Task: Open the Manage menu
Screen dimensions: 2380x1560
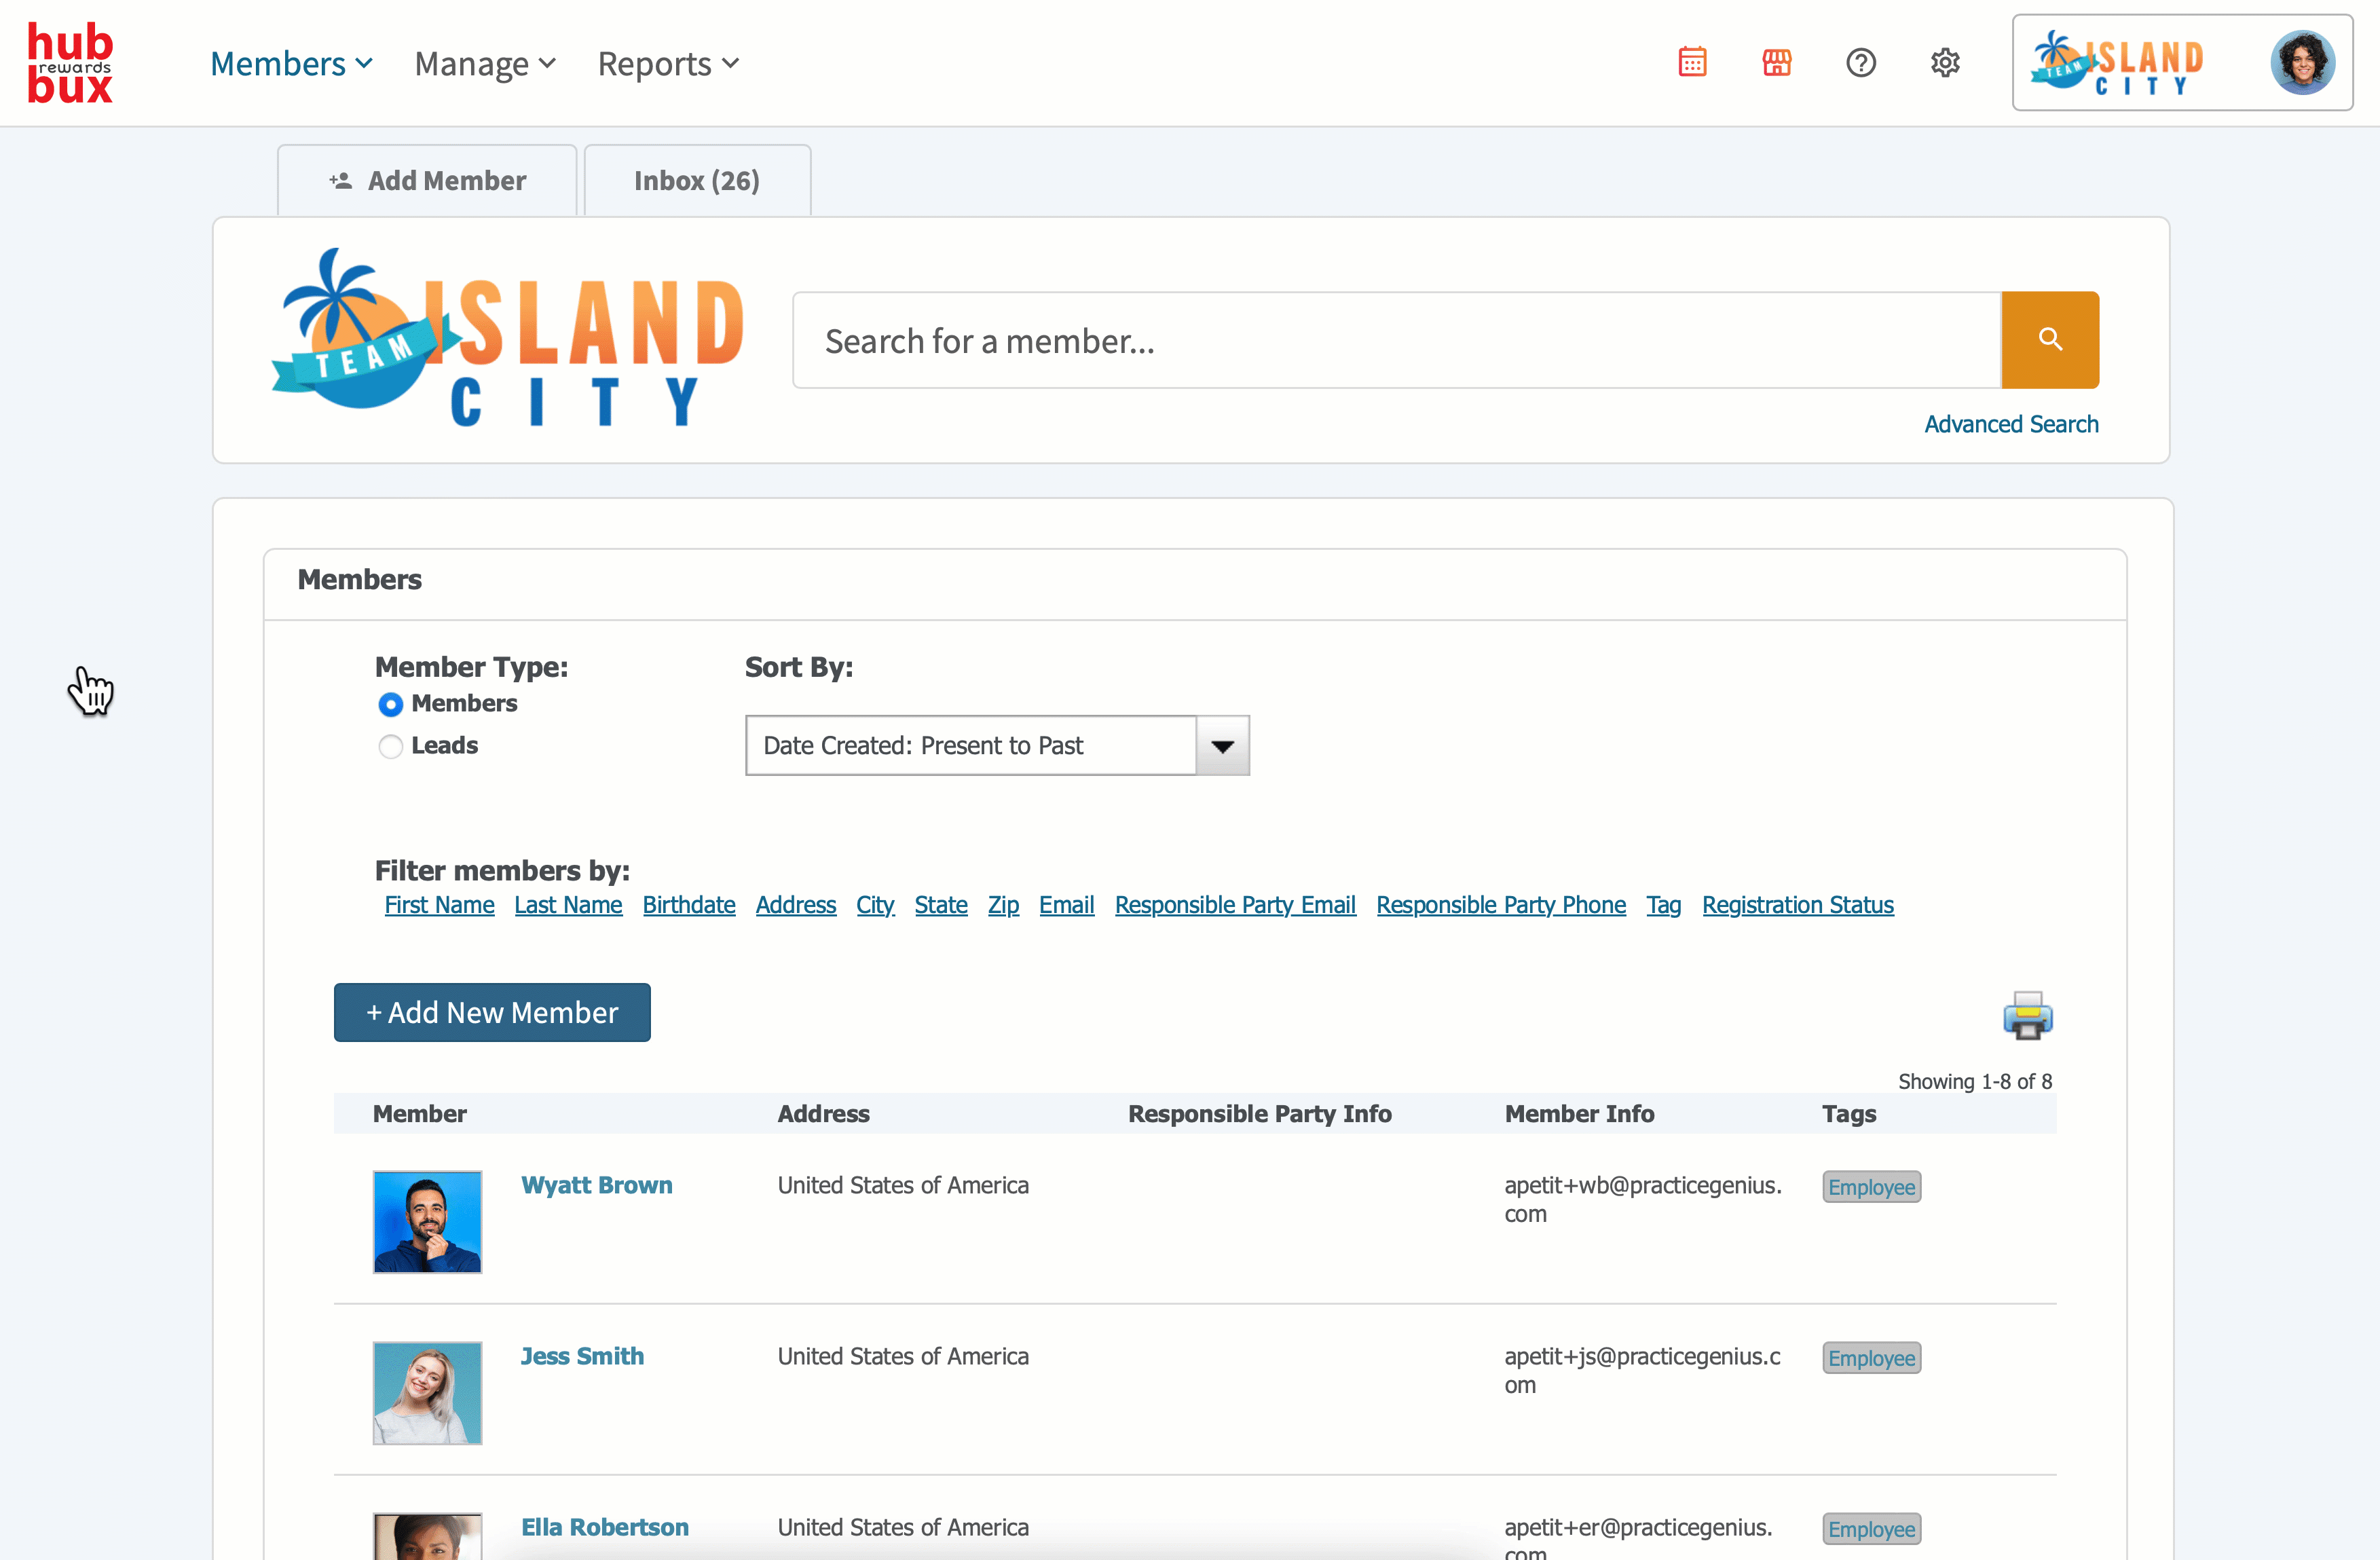Action: coord(485,64)
